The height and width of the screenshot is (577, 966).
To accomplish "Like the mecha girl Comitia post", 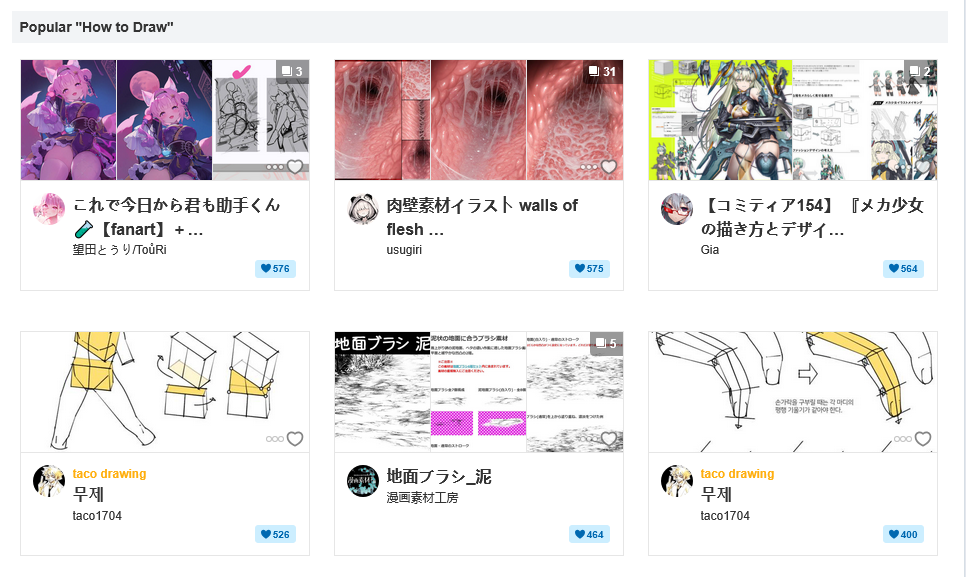I will click(923, 167).
